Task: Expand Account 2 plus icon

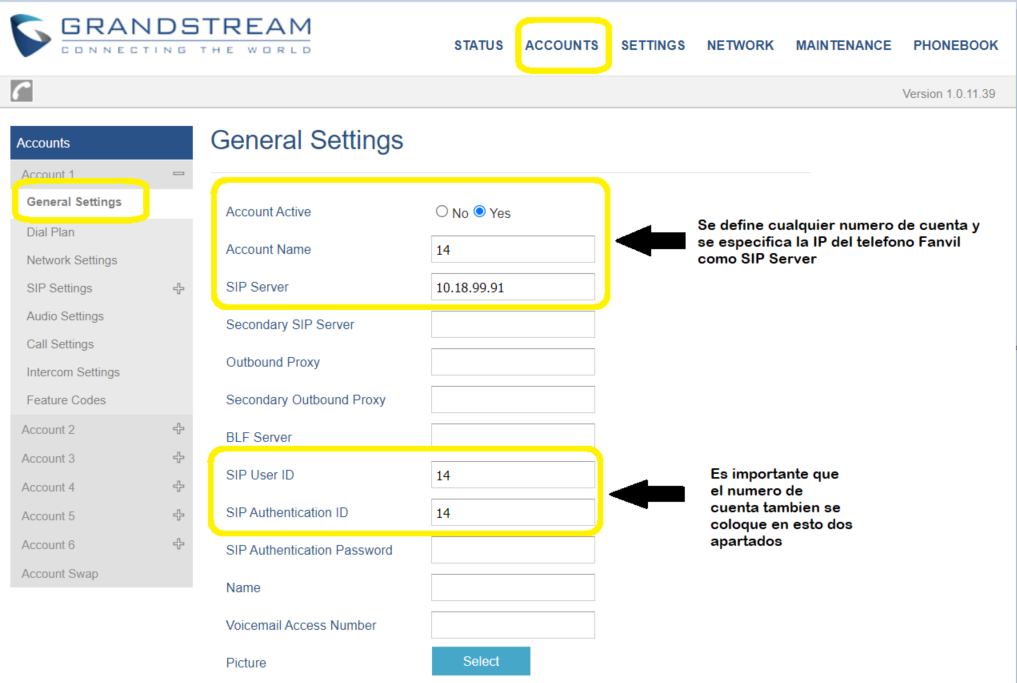Action: tap(178, 429)
